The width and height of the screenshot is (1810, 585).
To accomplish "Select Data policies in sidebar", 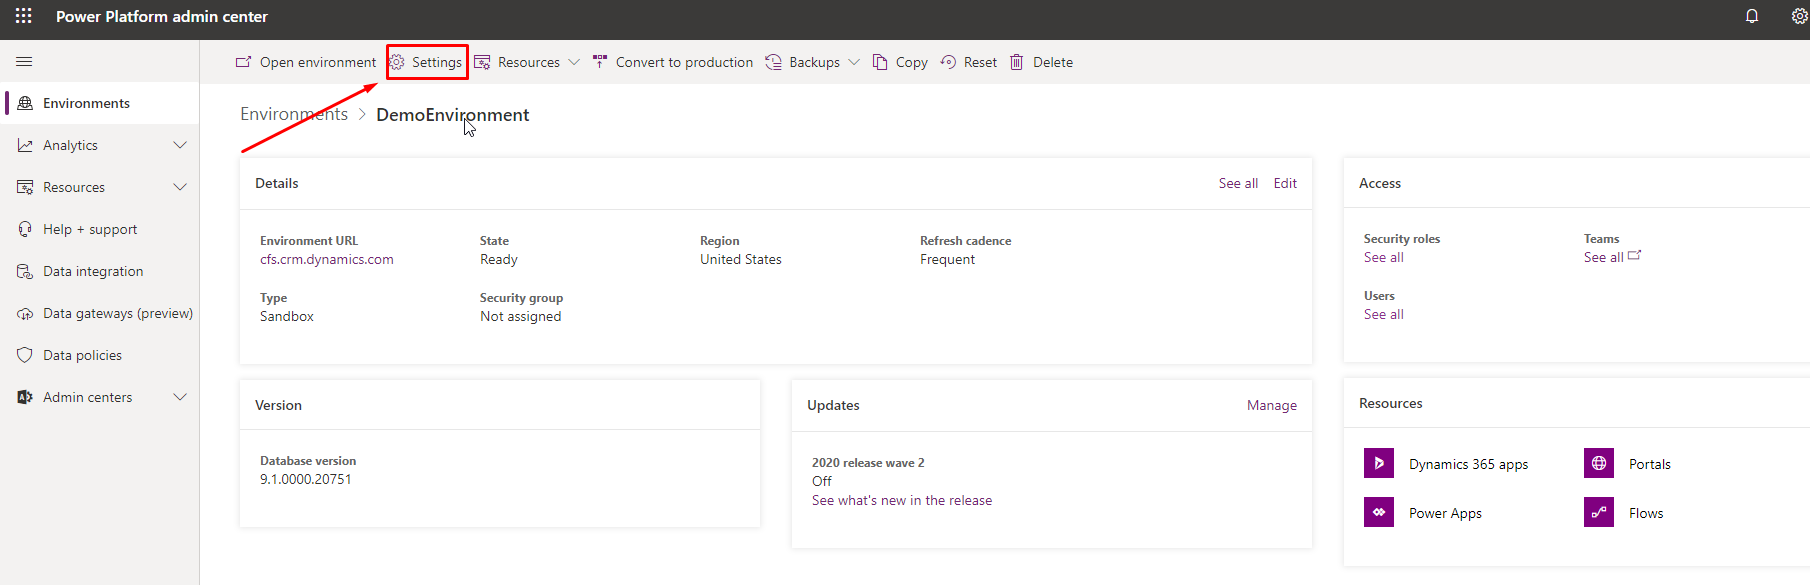I will pyautogui.click(x=100, y=355).
